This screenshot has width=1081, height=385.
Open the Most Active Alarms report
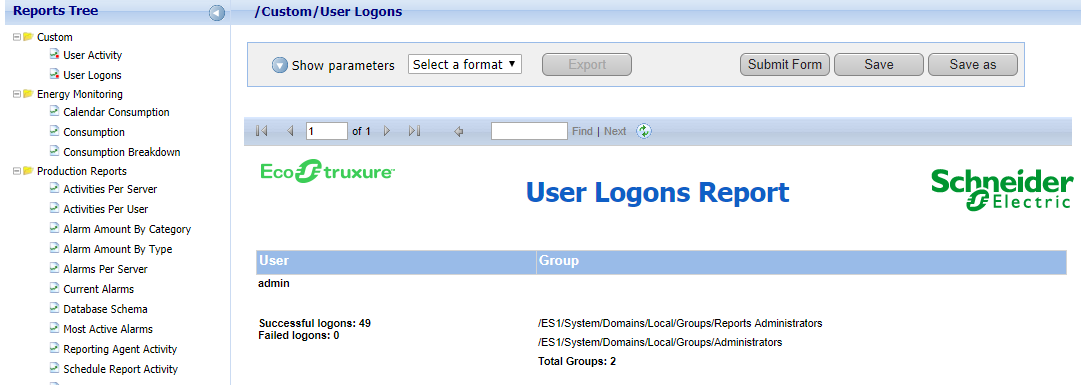108,329
